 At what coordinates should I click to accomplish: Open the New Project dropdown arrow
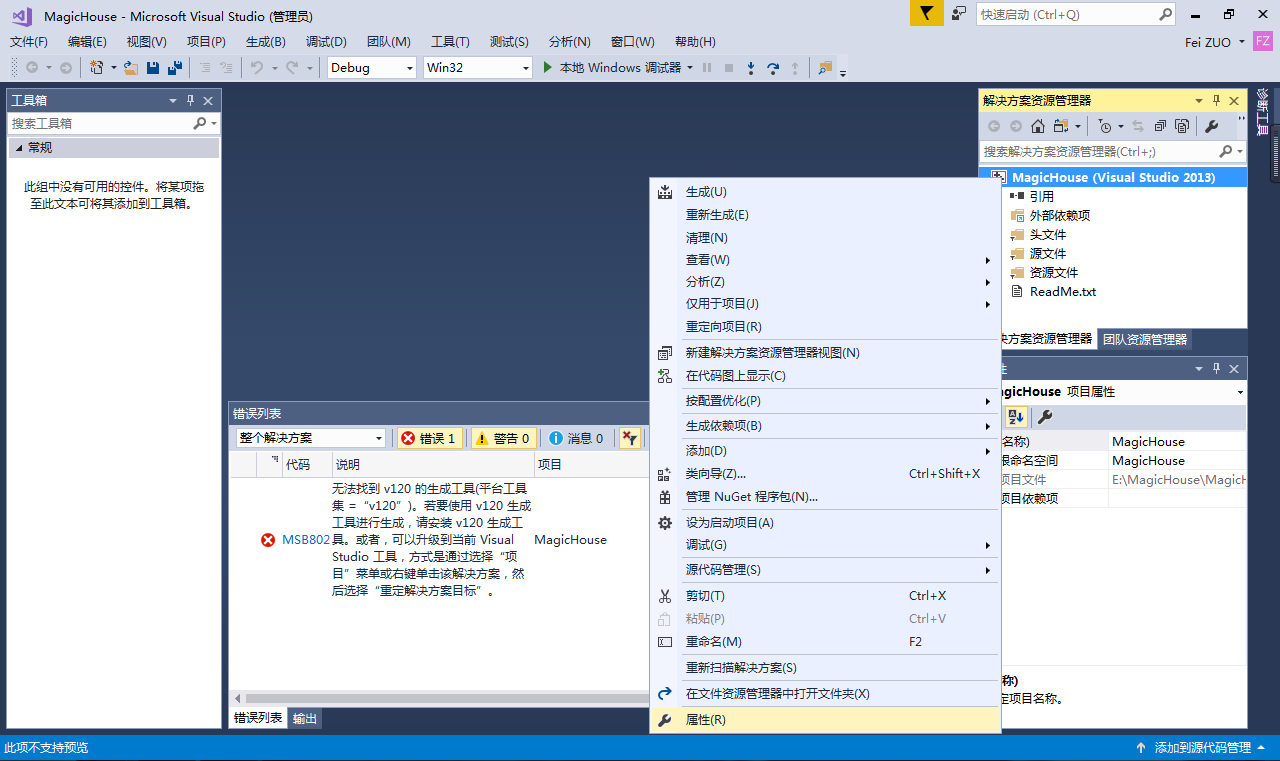tap(113, 68)
